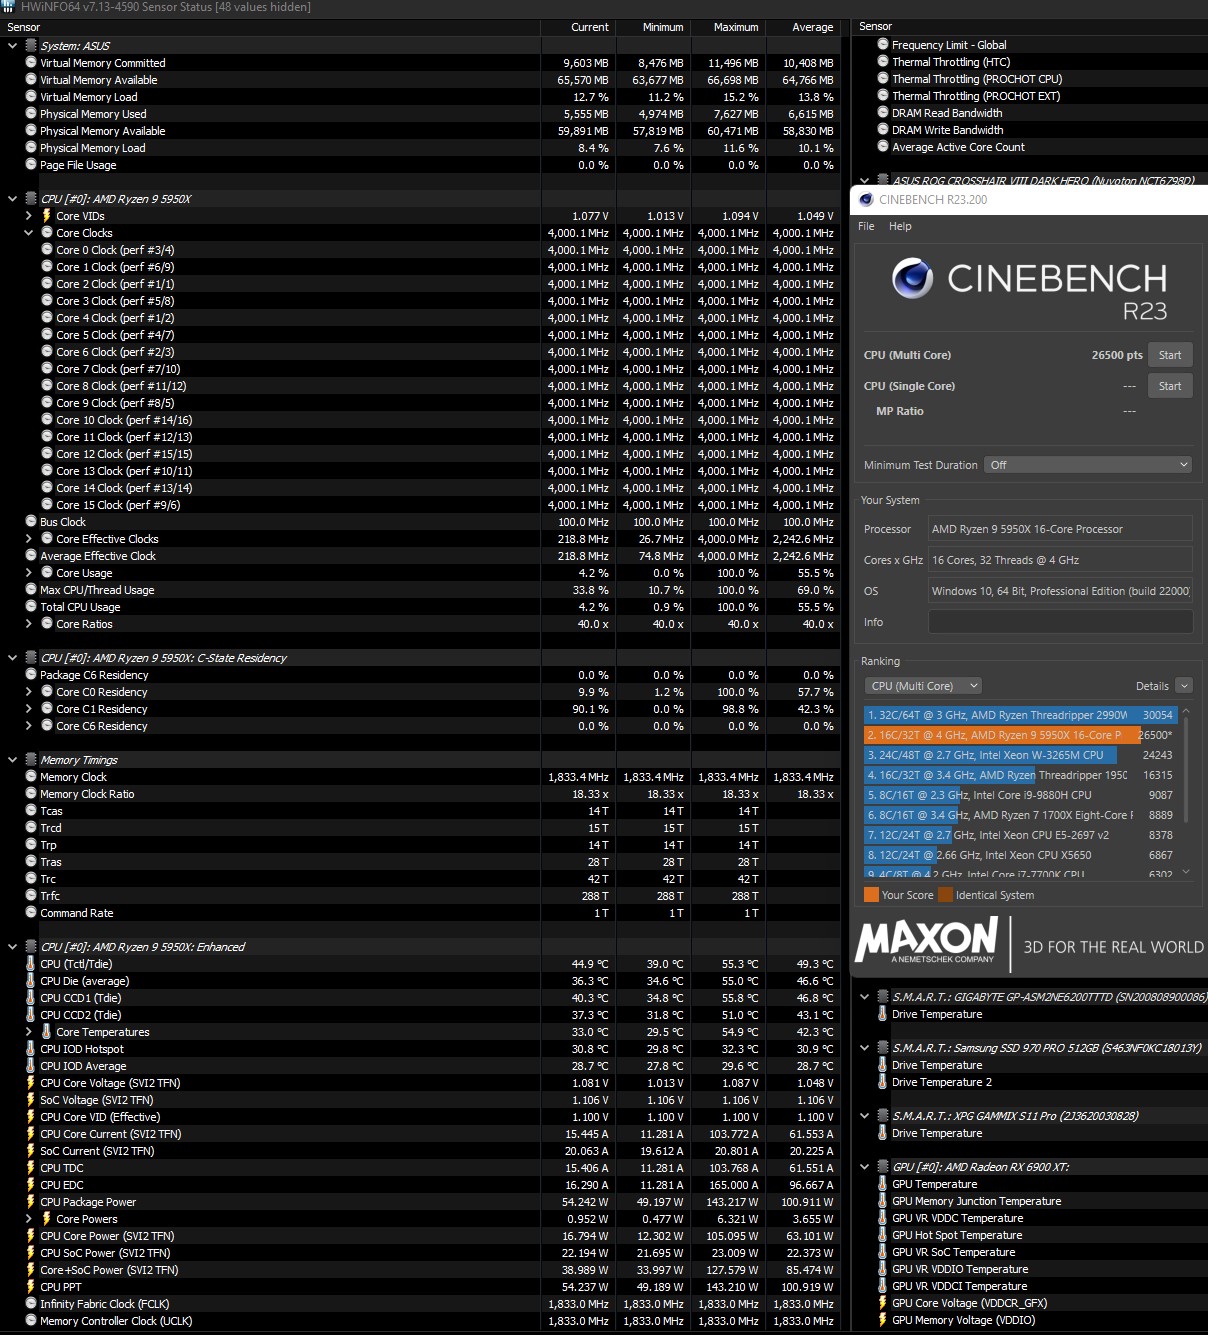
Task: Click the clock icon beside Infinity Fabric Clock
Action: coord(31,1303)
